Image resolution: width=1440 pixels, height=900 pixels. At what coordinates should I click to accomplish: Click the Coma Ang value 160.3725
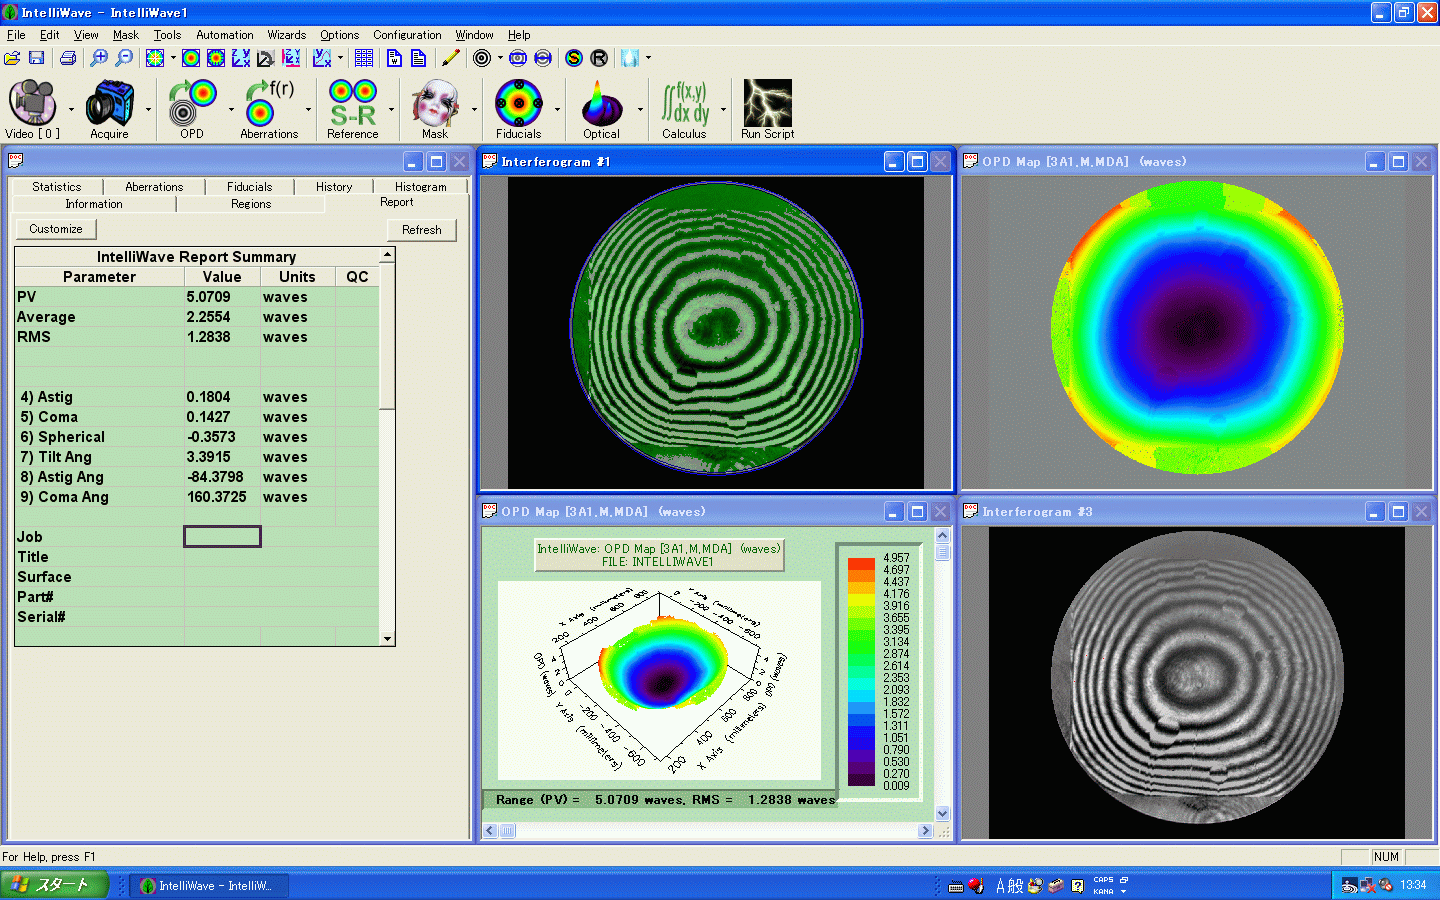coord(217,497)
